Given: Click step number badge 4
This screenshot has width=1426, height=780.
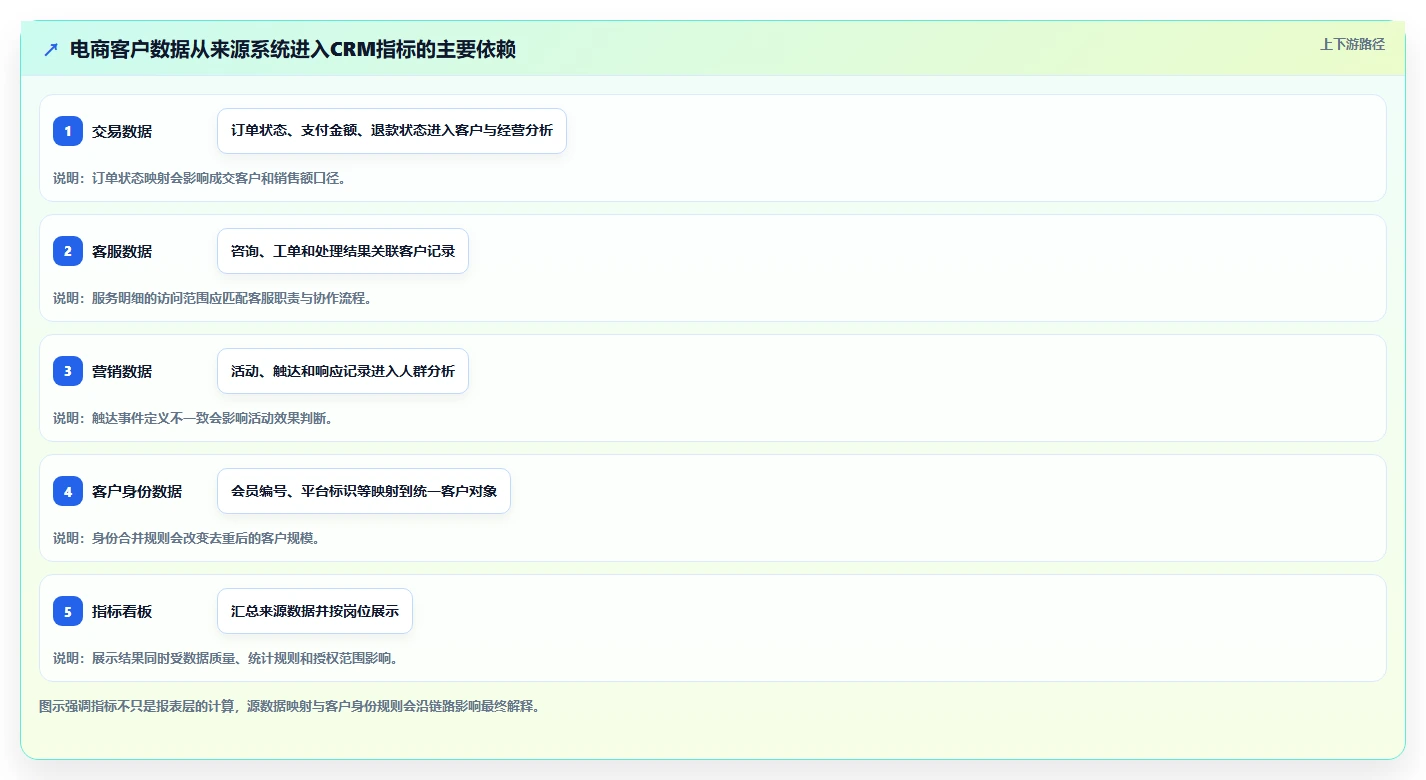Looking at the screenshot, I should tap(68, 491).
